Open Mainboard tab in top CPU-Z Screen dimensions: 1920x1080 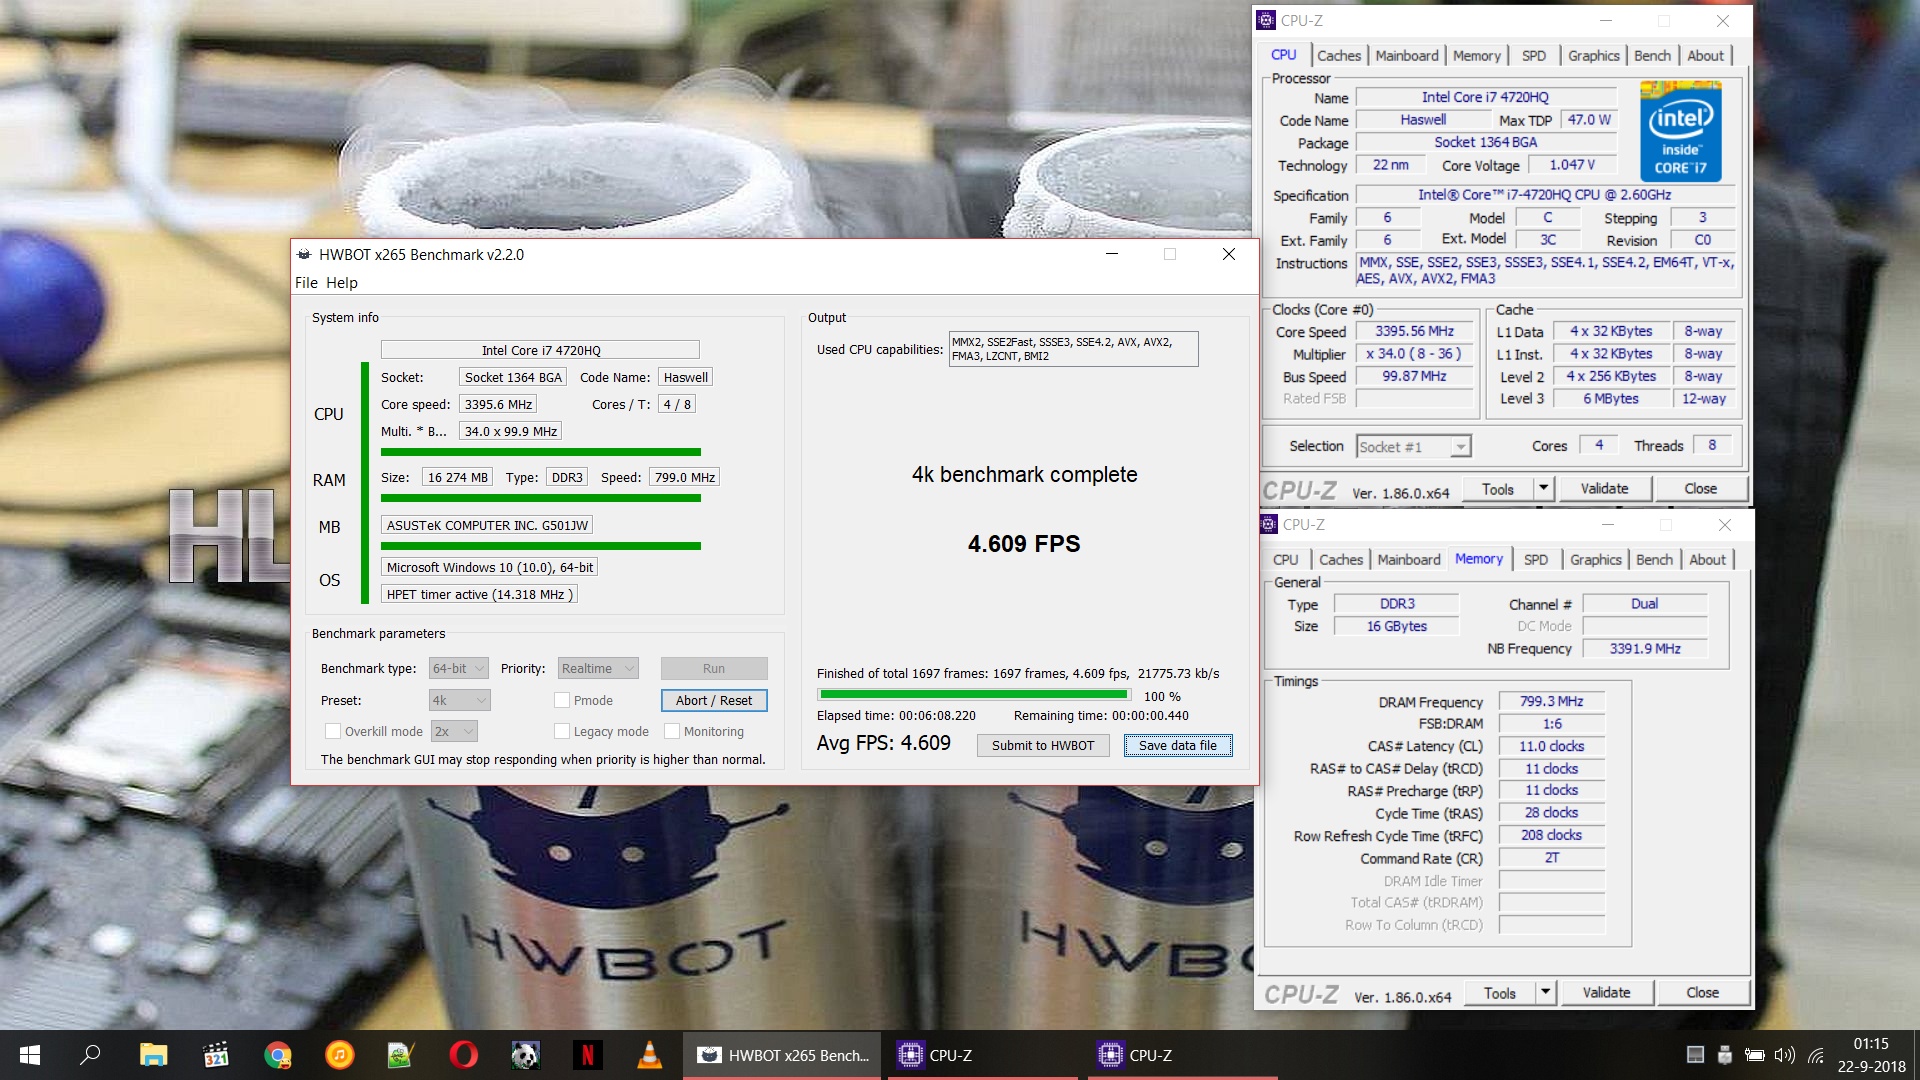1407,56
